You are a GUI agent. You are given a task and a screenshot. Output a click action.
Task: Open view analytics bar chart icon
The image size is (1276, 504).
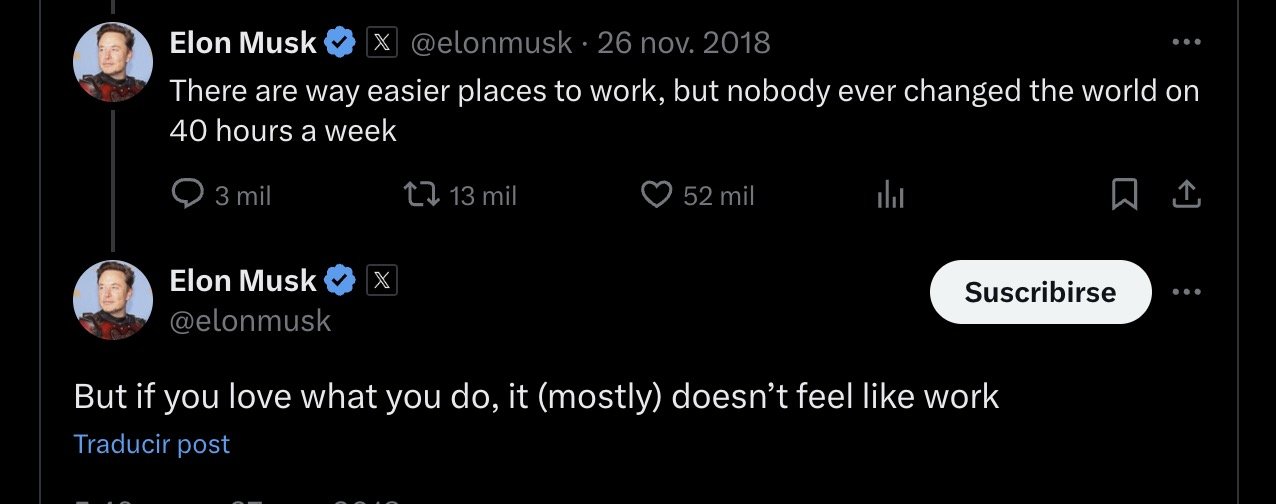[890, 196]
